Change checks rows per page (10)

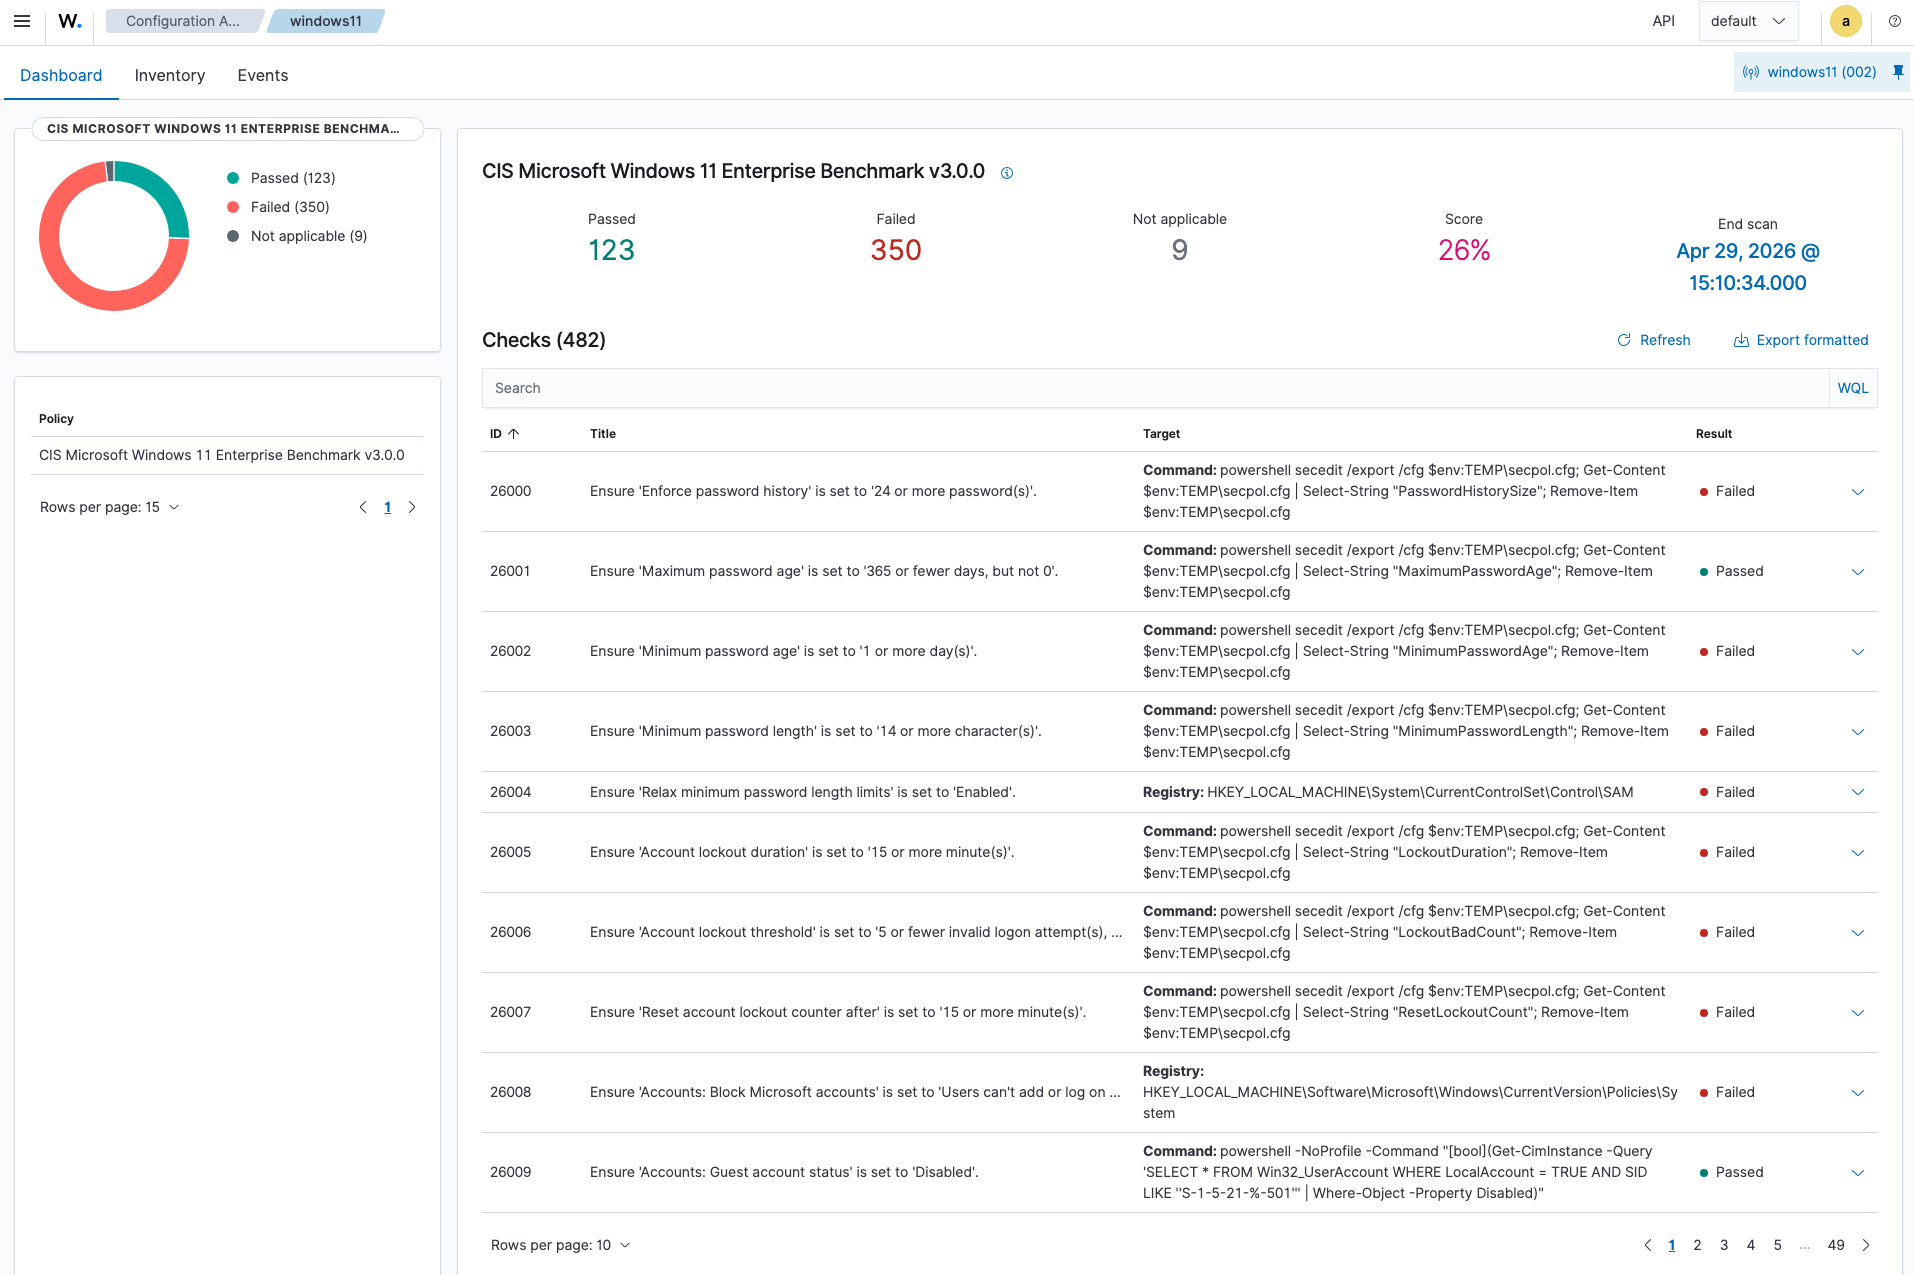point(561,1245)
